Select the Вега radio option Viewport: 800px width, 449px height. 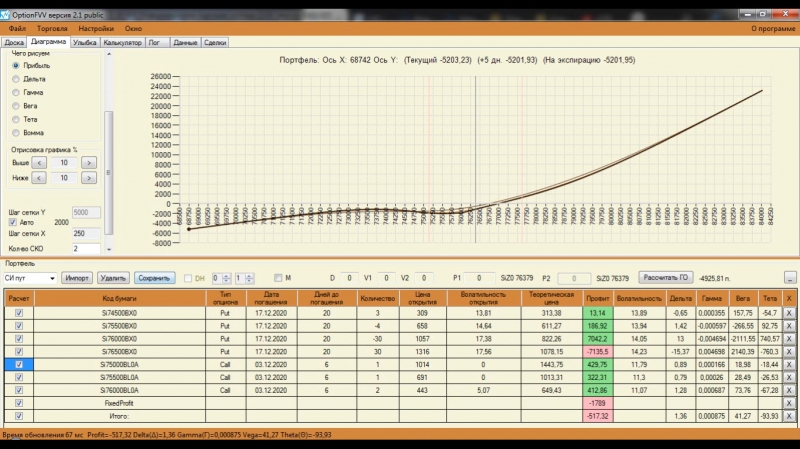(16, 106)
